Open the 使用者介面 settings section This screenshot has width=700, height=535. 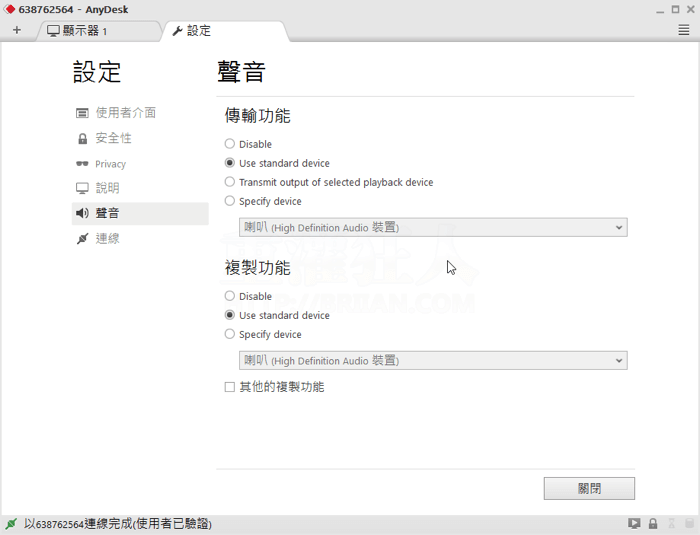[125, 113]
